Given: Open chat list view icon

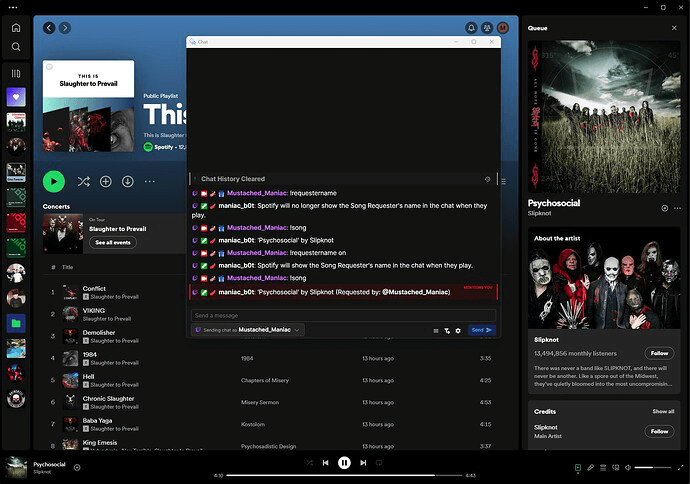Looking at the screenshot, I should point(436,330).
